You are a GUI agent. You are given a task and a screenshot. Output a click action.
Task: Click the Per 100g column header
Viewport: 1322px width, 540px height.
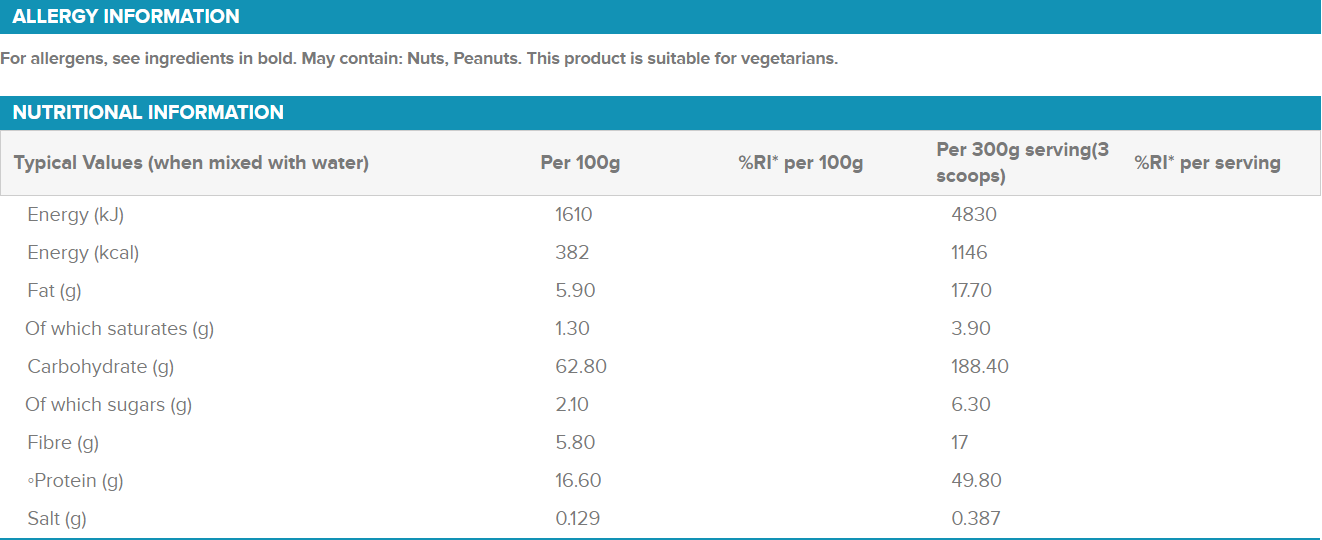click(580, 163)
